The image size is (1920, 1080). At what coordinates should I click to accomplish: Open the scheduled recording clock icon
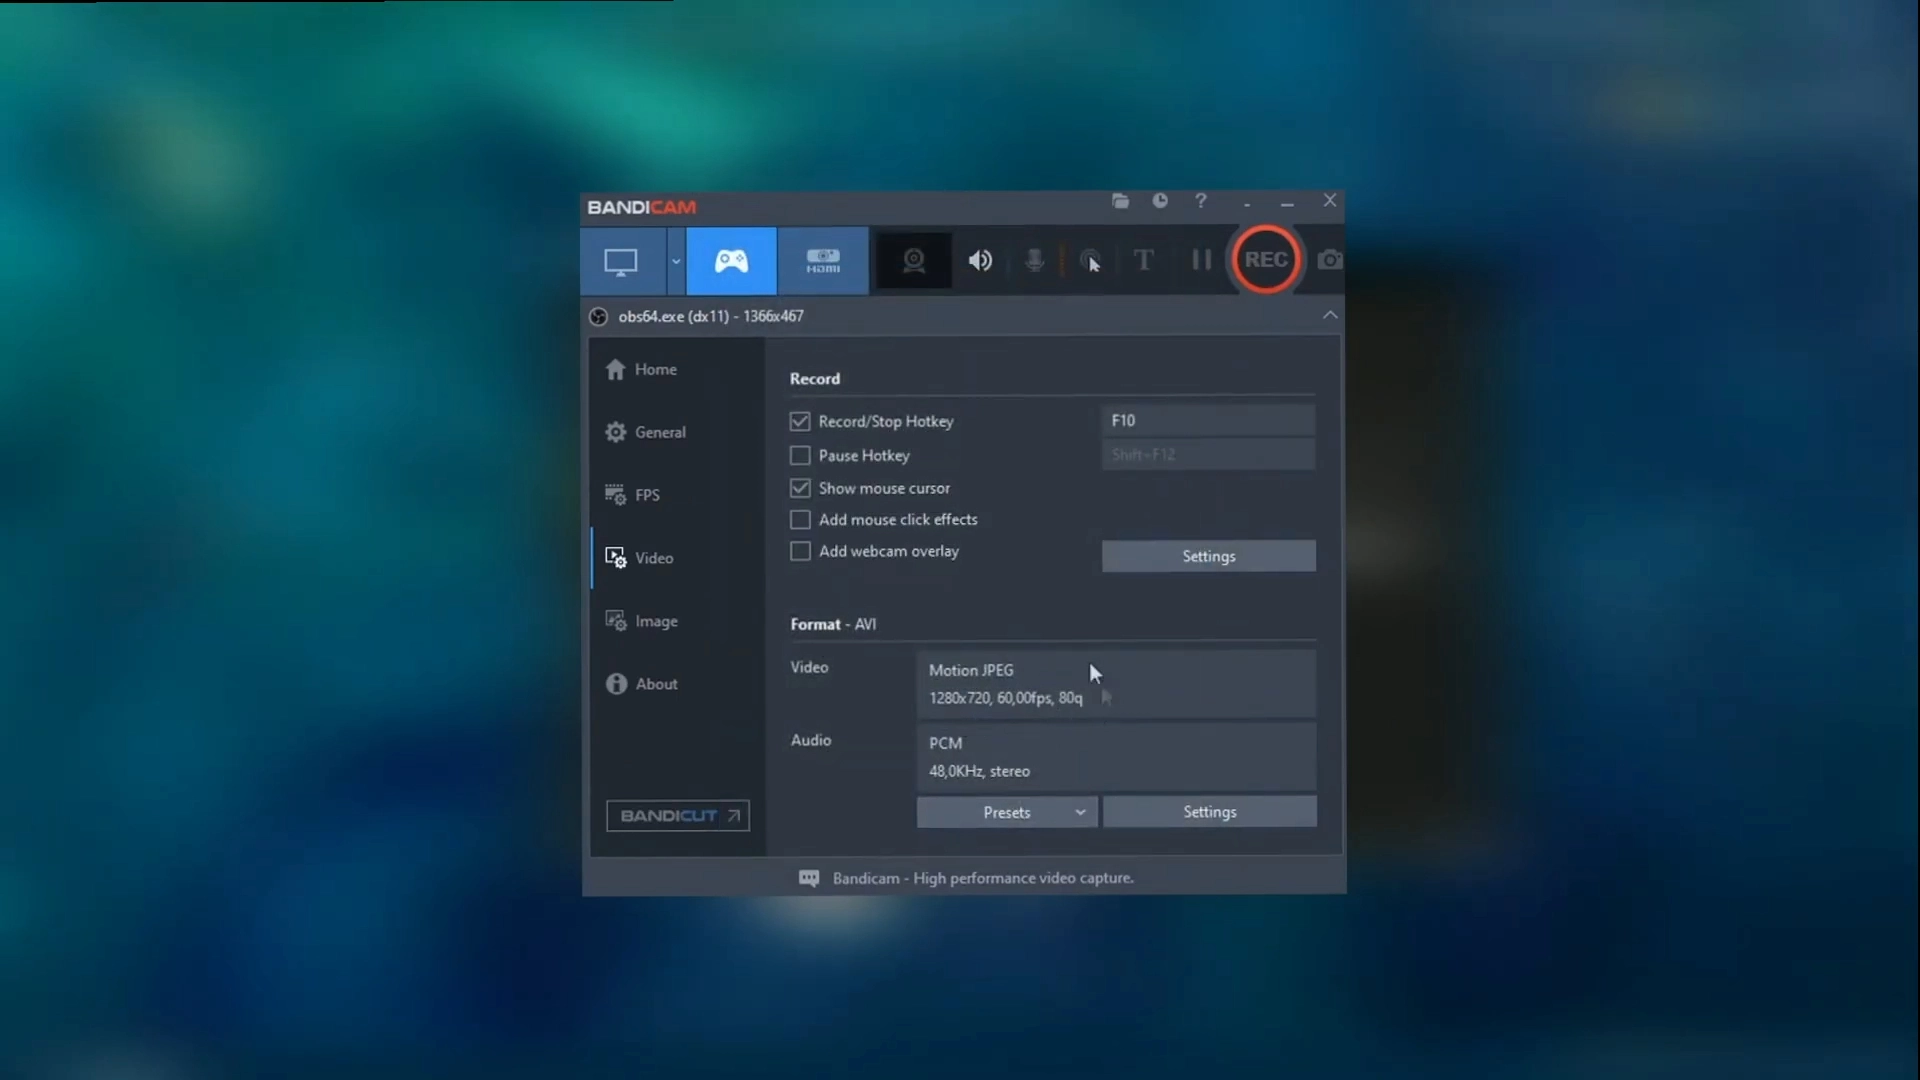point(1160,201)
